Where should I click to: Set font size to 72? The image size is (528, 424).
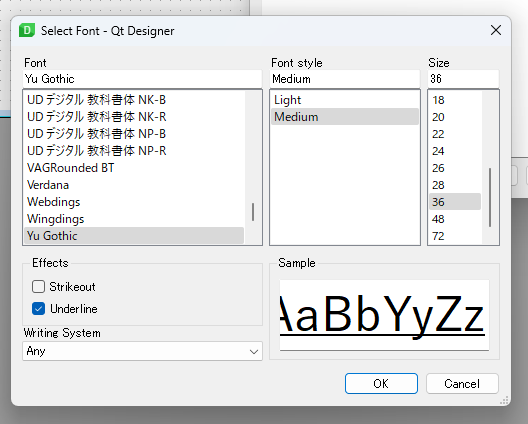coord(455,236)
